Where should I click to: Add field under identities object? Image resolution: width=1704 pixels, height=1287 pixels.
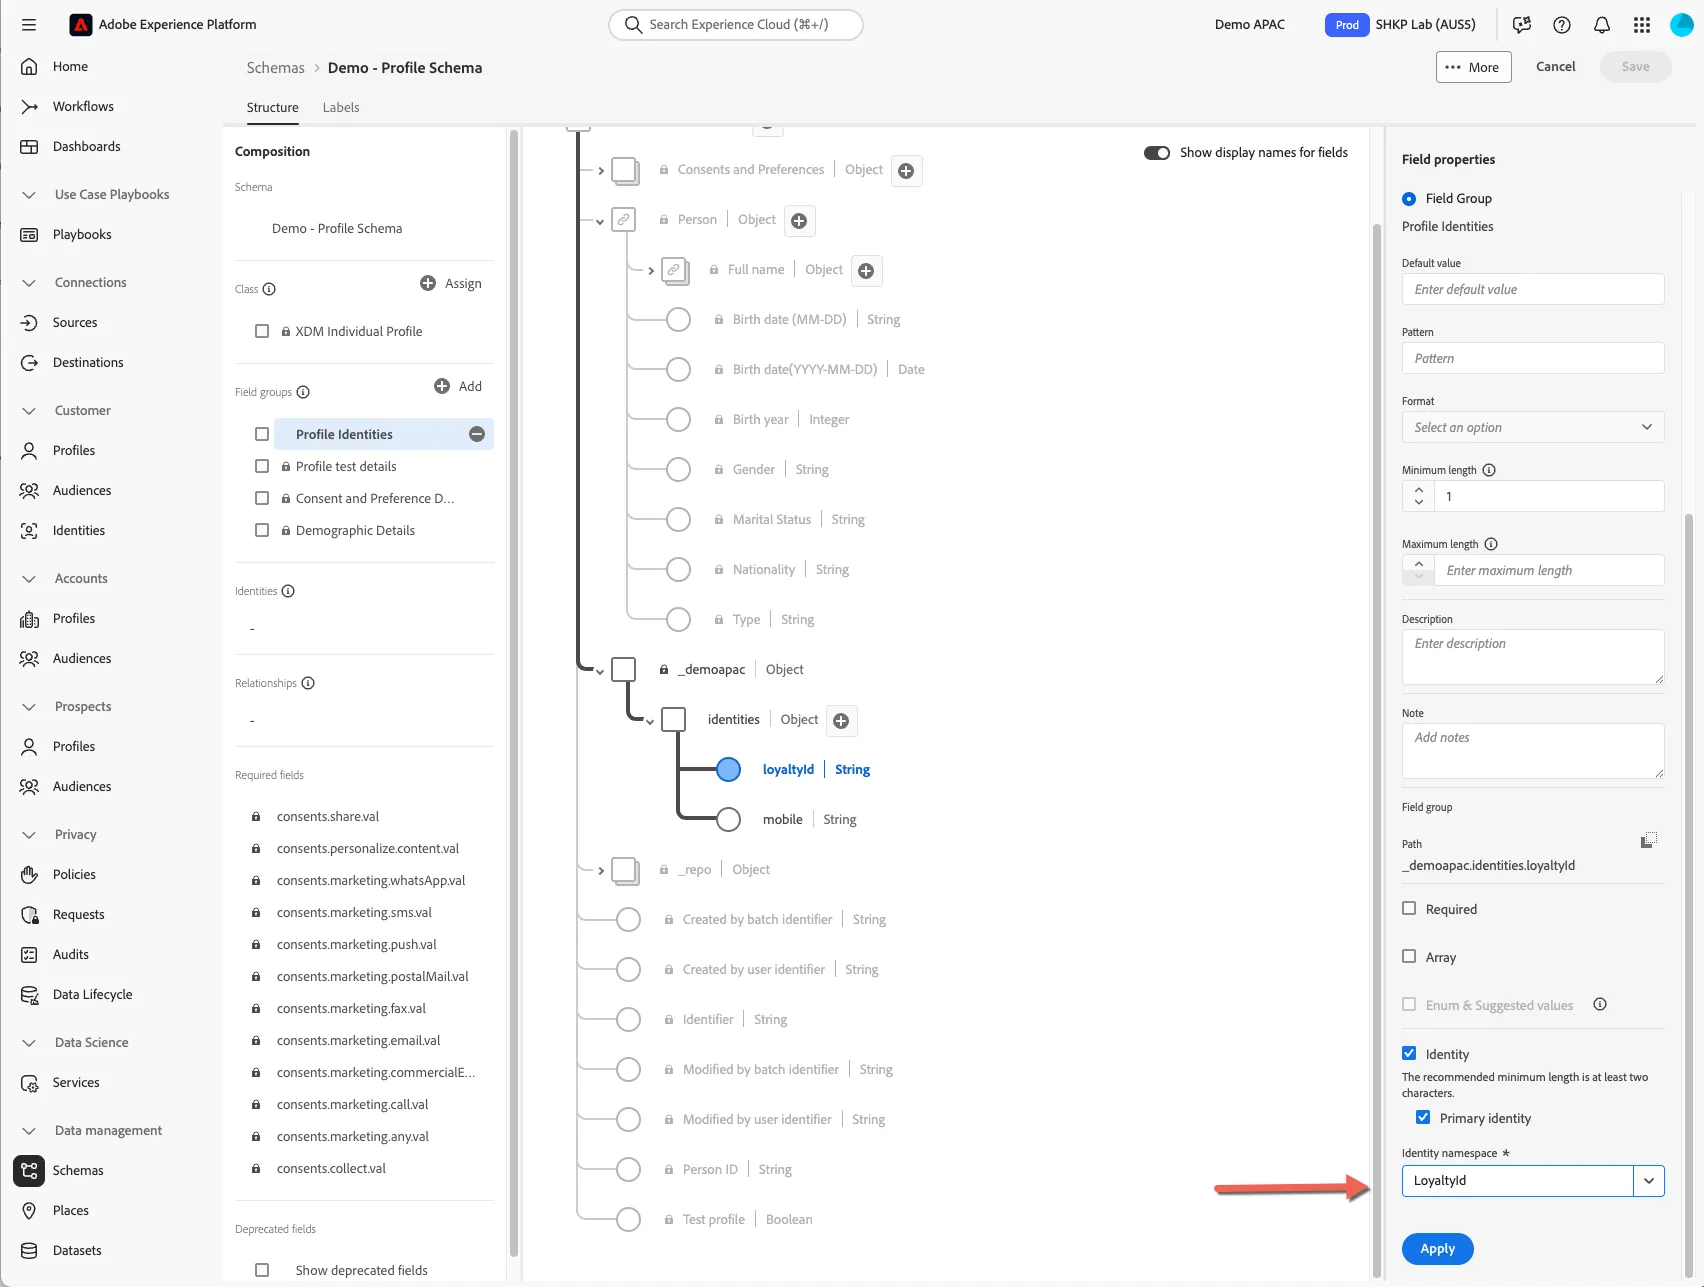[841, 721]
